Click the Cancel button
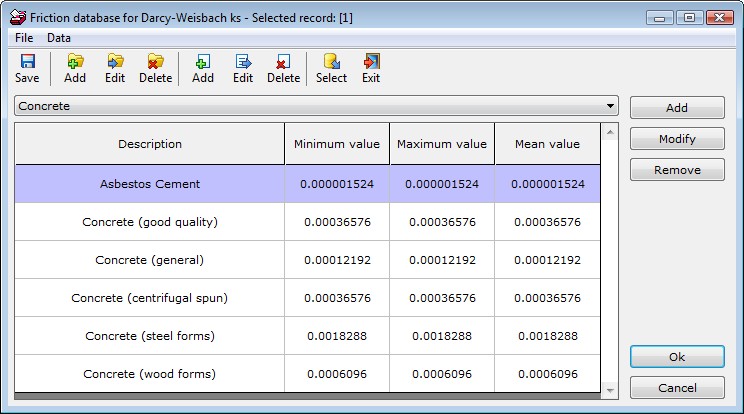Image resolution: width=744 pixels, height=414 pixels. pyautogui.click(x=677, y=388)
